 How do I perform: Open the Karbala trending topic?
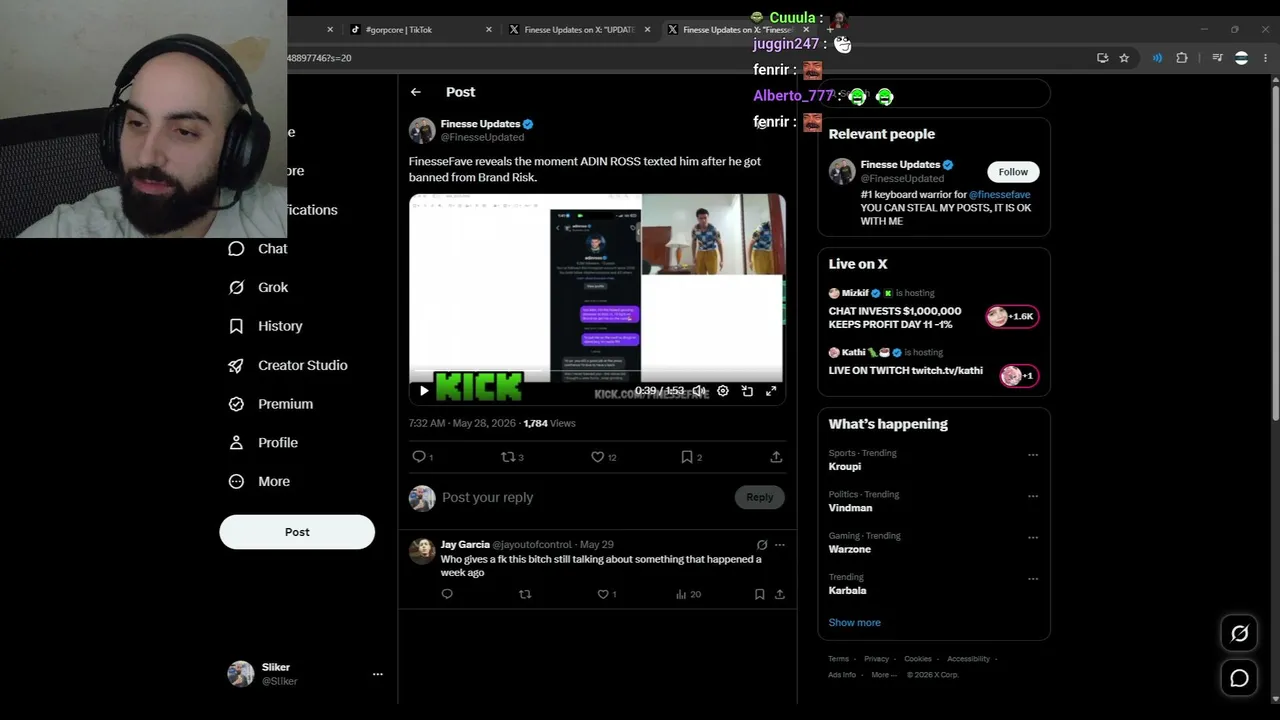(x=848, y=591)
